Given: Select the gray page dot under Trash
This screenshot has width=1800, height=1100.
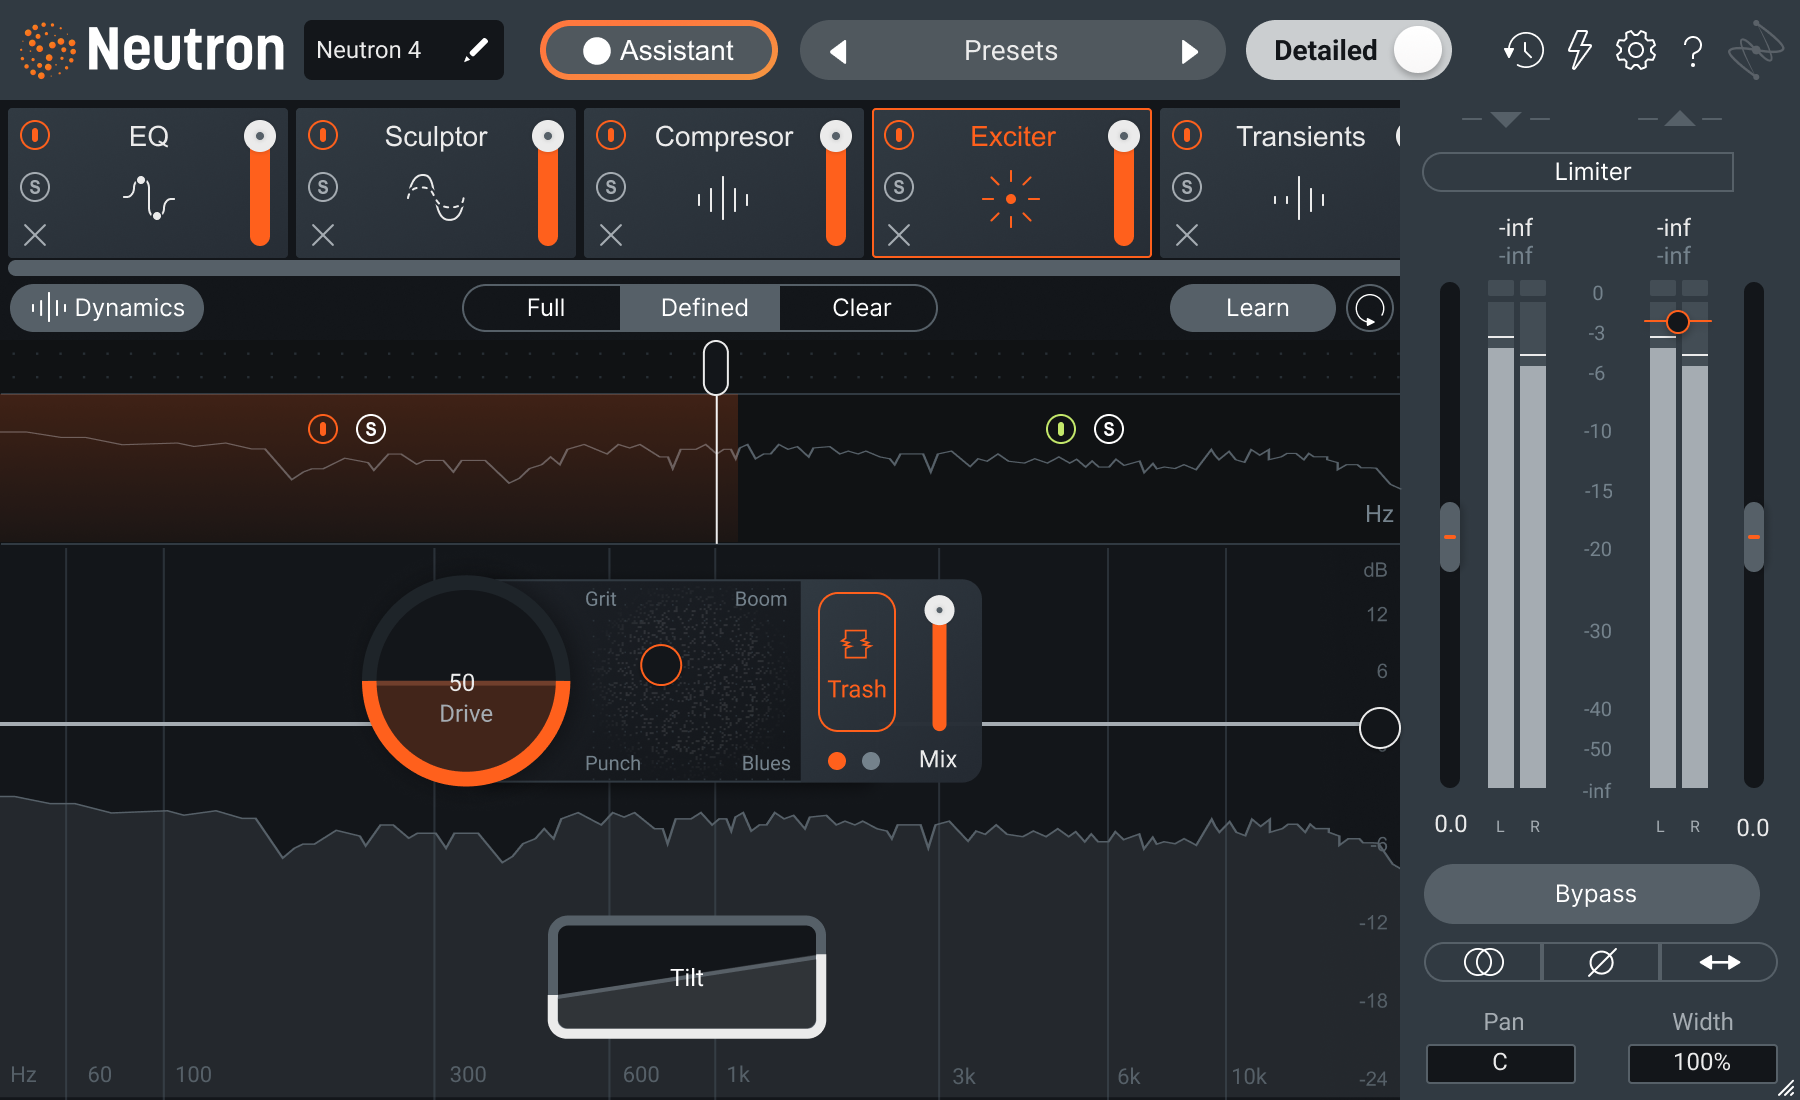Looking at the screenshot, I should click(x=871, y=761).
